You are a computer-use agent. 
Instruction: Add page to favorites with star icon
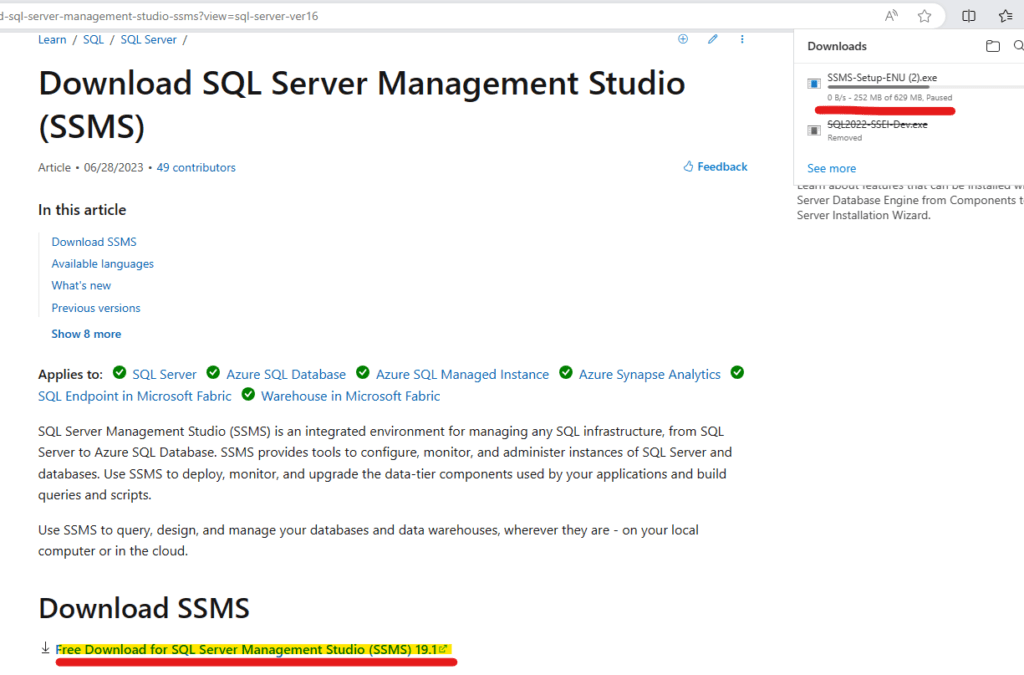point(924,16)
